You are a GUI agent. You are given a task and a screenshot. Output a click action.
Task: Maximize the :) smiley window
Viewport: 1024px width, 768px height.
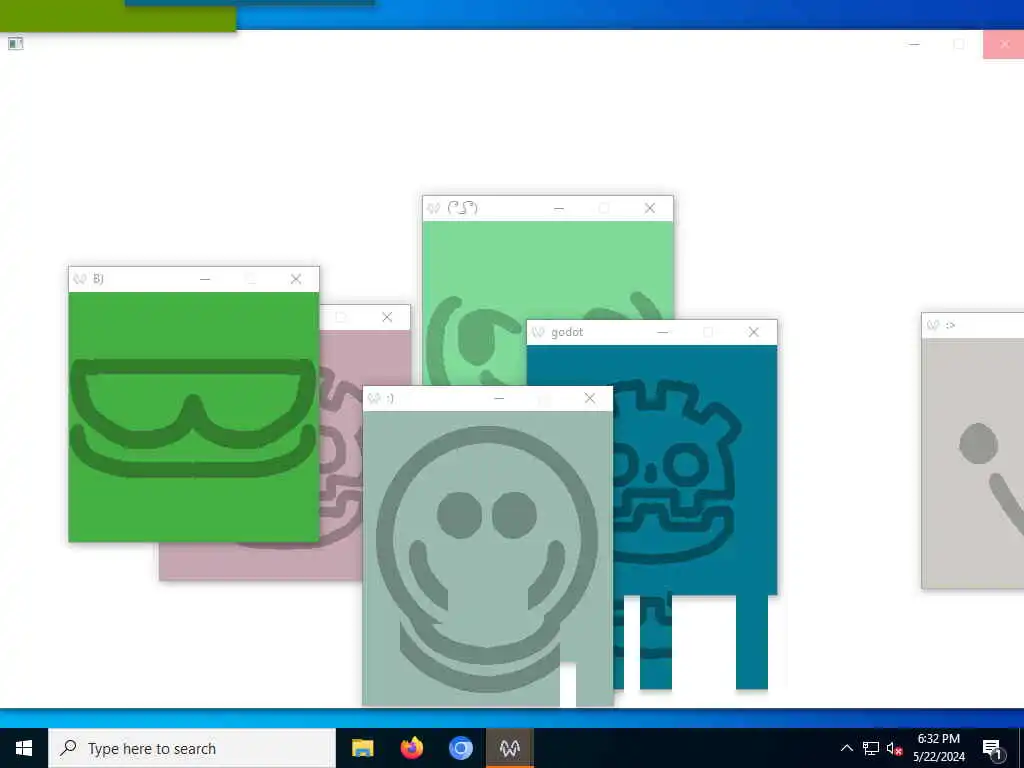click(x=544, y=398)
